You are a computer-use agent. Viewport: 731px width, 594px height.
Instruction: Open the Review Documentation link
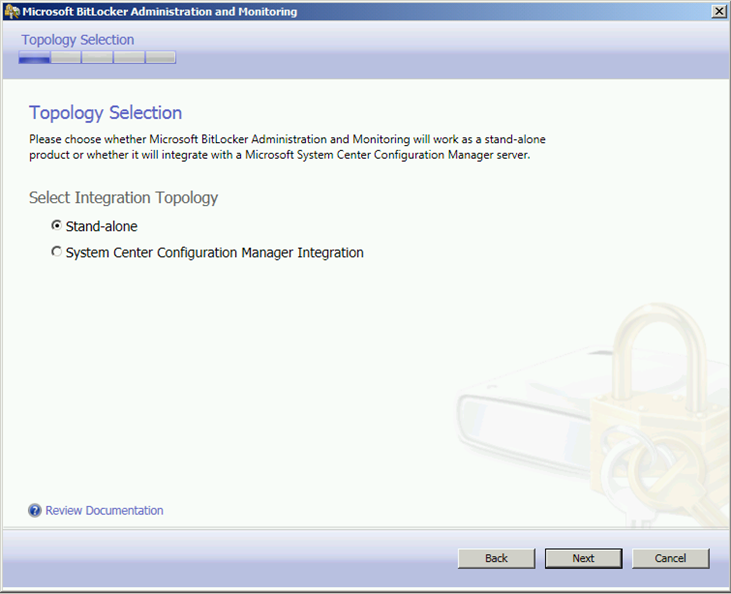[x=104, y=511]
